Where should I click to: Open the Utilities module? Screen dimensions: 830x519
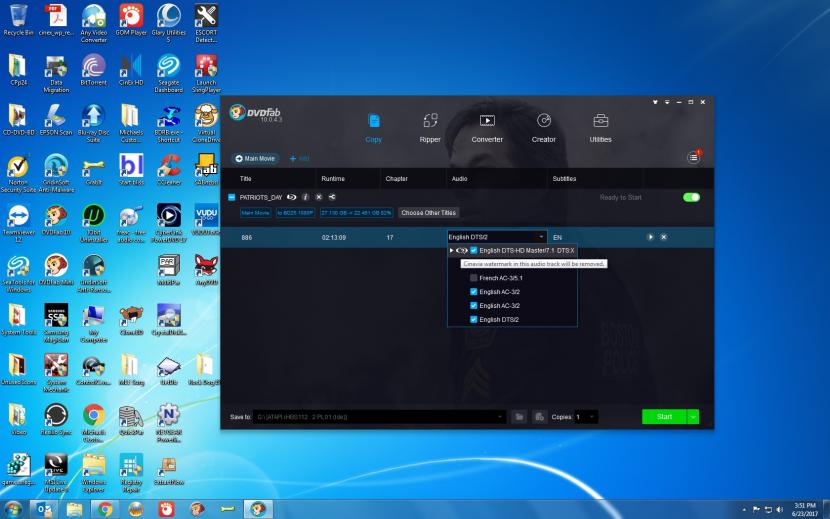pos(600,127)
